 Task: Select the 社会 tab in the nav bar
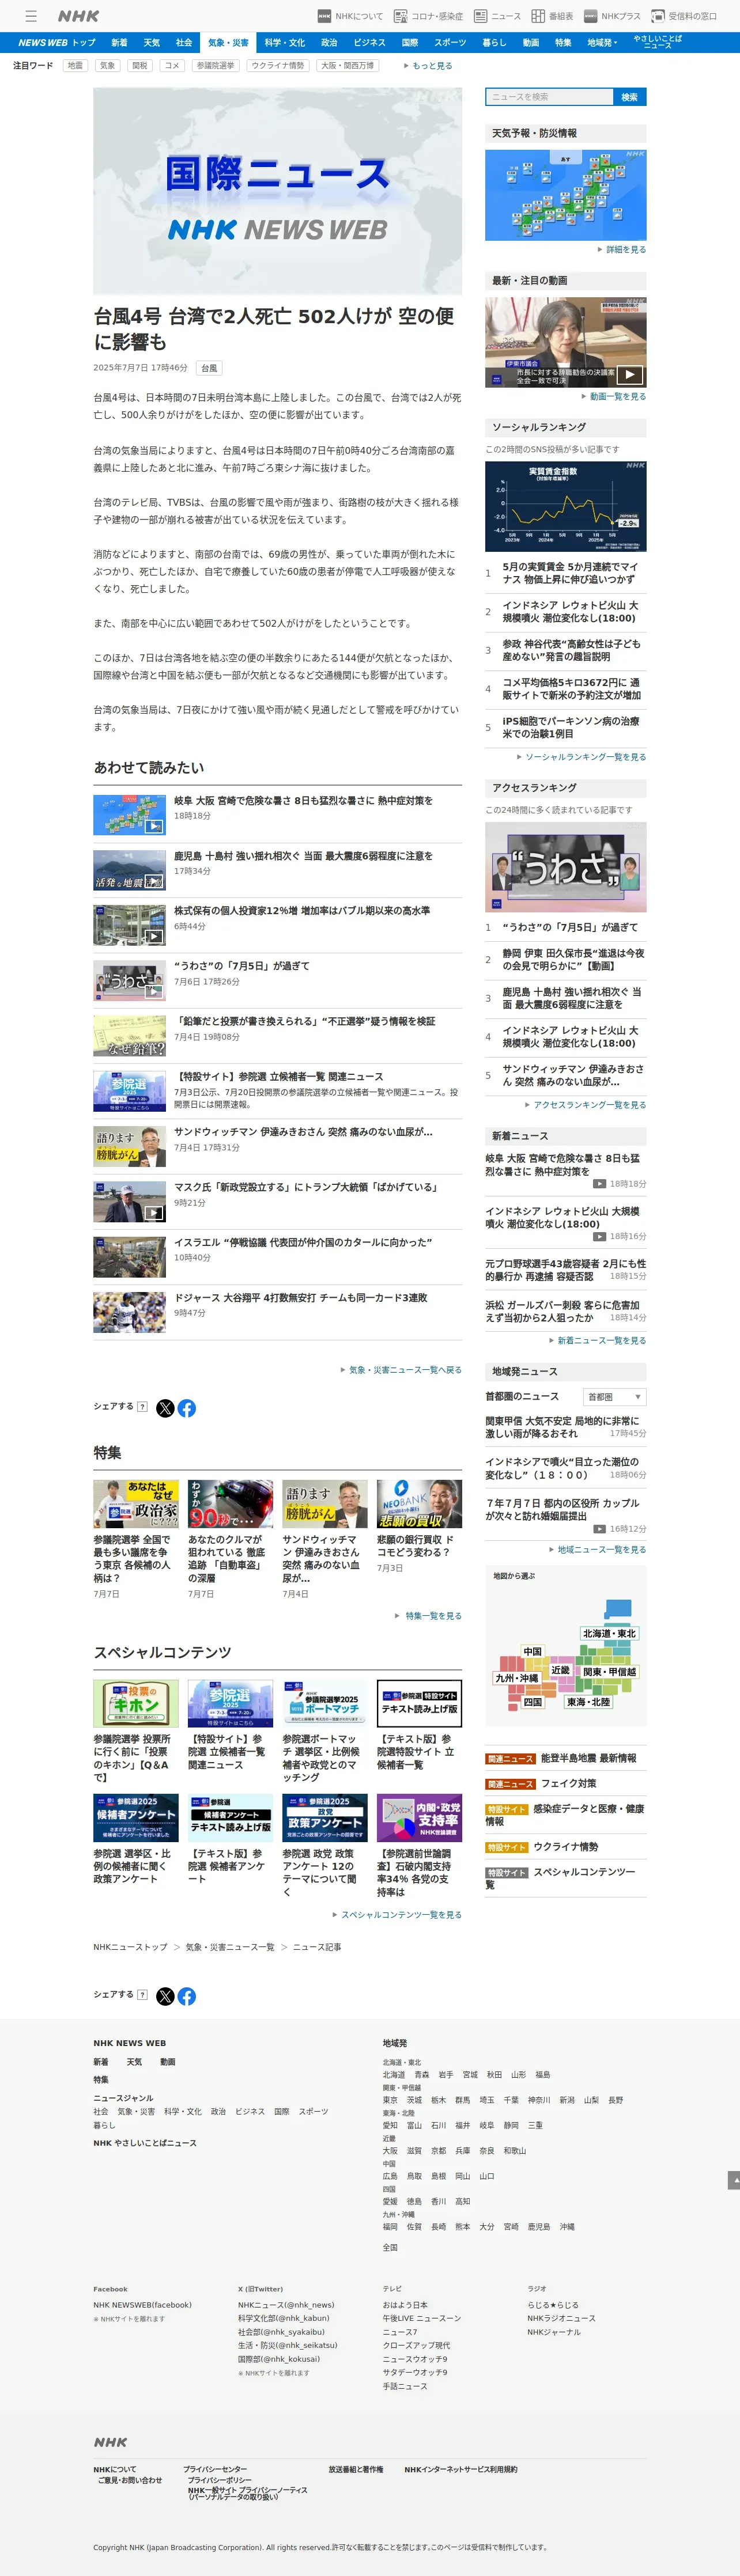tap(184, 43)
